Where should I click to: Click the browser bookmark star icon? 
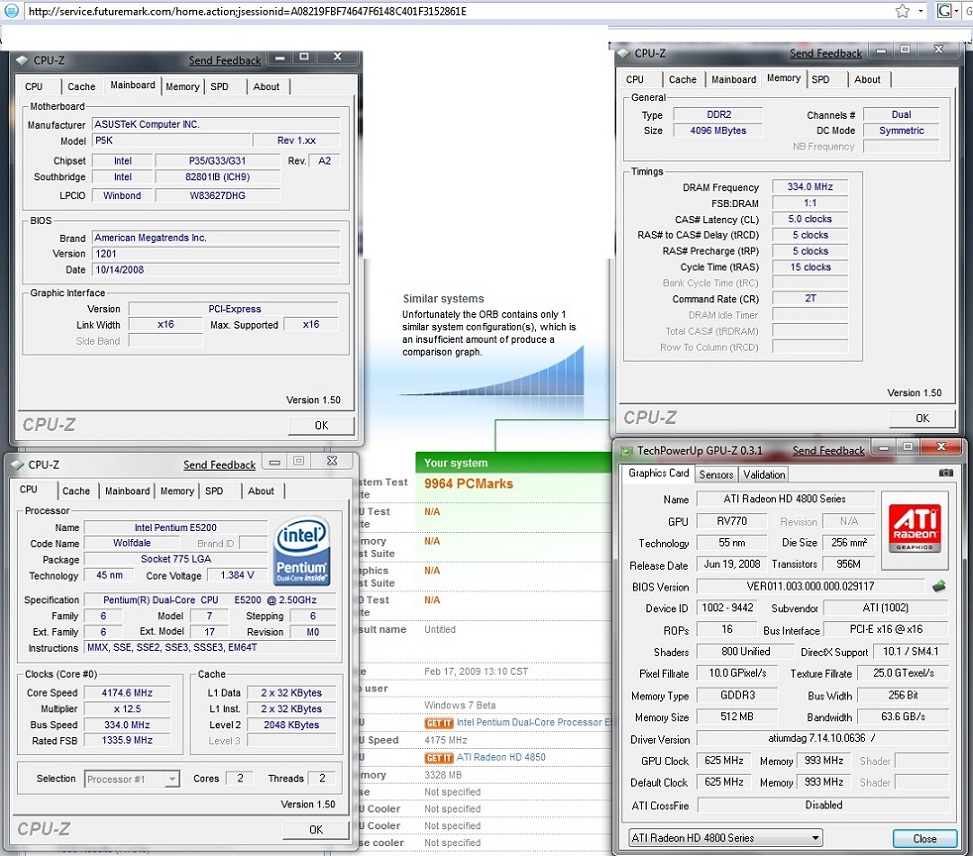[902, 11]
